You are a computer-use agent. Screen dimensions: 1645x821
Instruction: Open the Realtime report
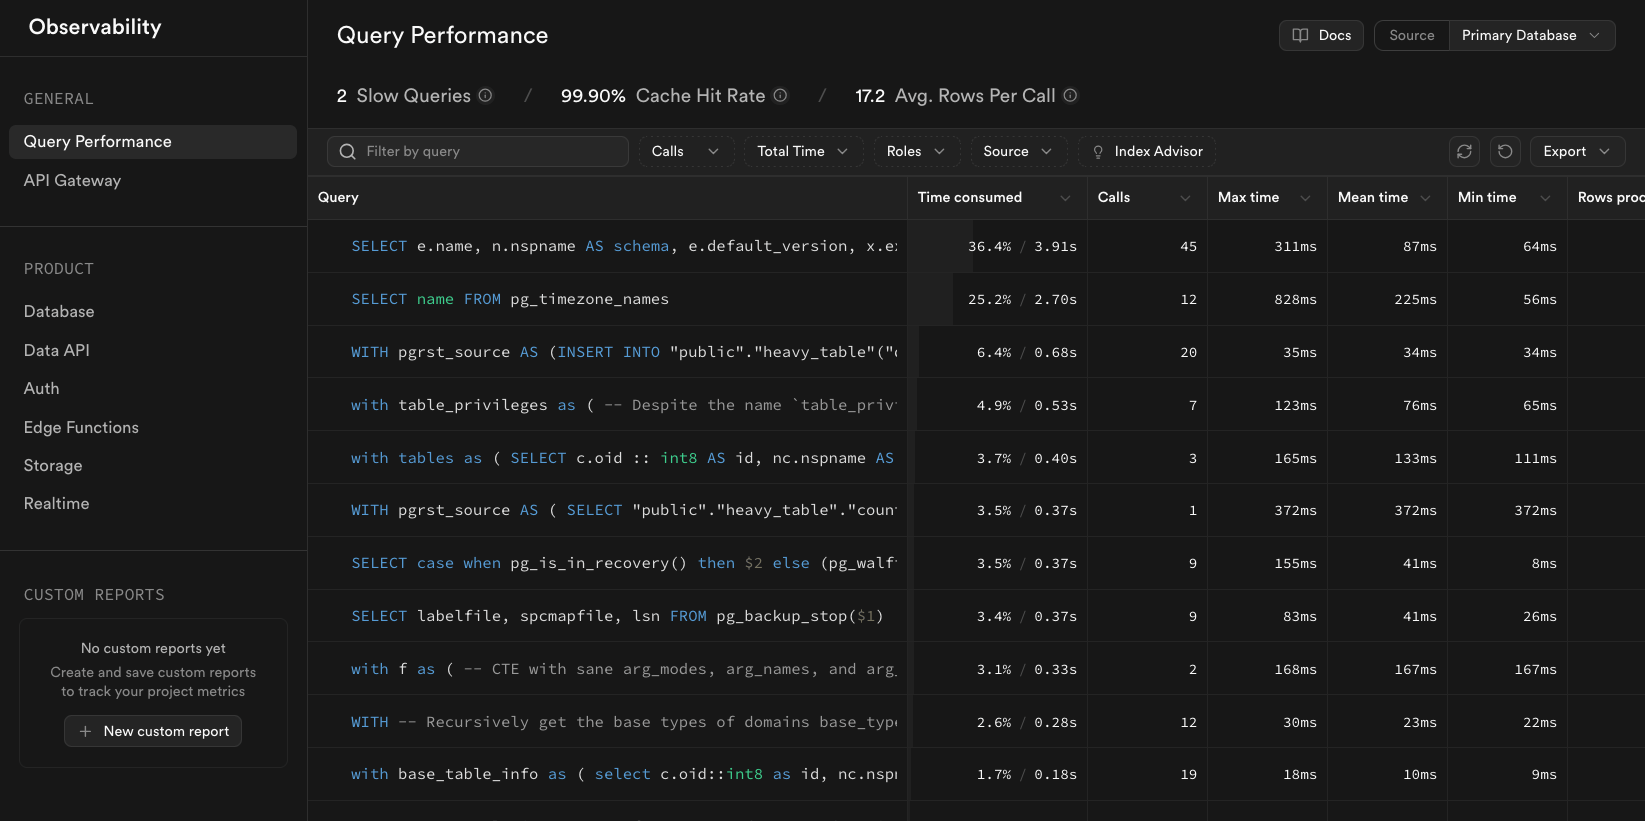pos(57,503)
